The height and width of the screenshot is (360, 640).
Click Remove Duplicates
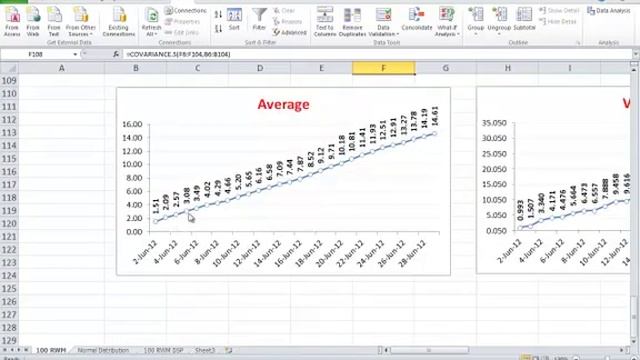point(352,22)
